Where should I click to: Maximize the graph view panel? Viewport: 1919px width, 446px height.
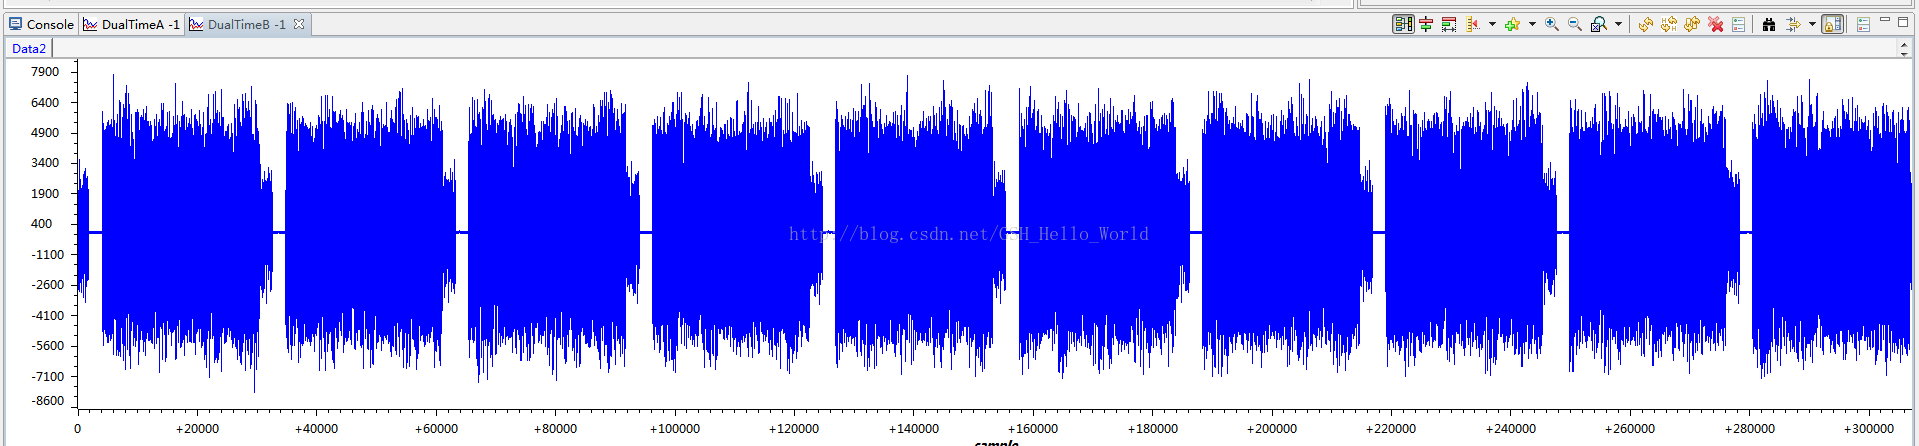[x=1903, y=22]
